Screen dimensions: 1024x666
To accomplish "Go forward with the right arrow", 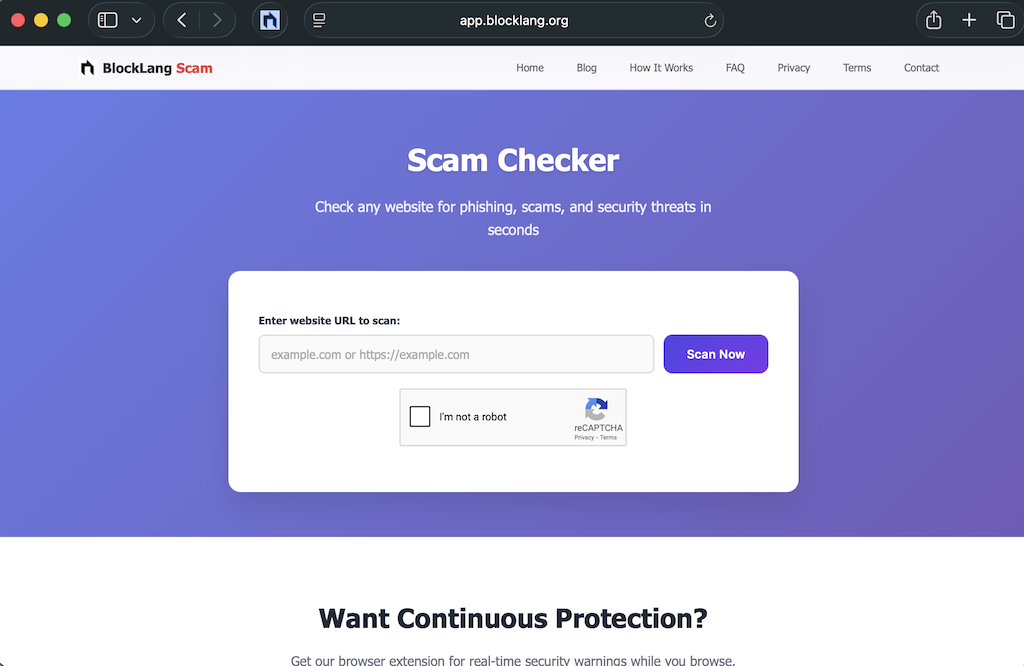I will (217, 20).
